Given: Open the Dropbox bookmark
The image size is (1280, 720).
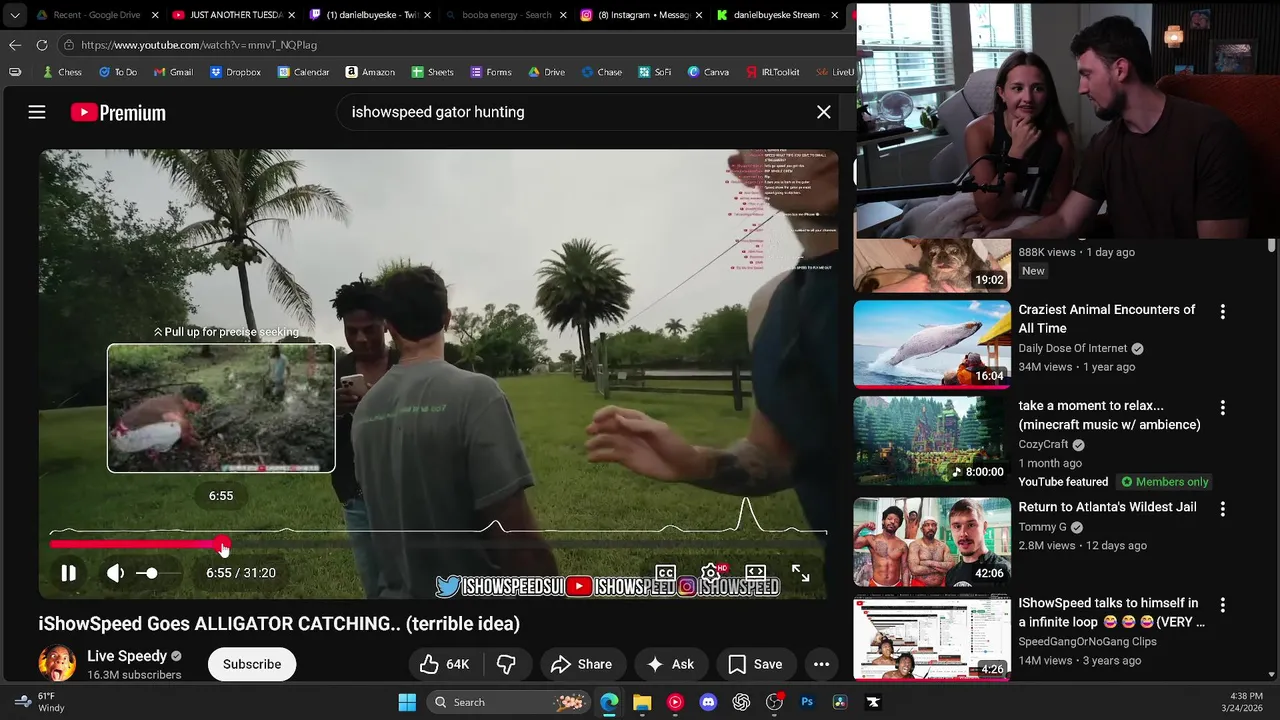Looking at the screenshot, I should tap(235, 72).
